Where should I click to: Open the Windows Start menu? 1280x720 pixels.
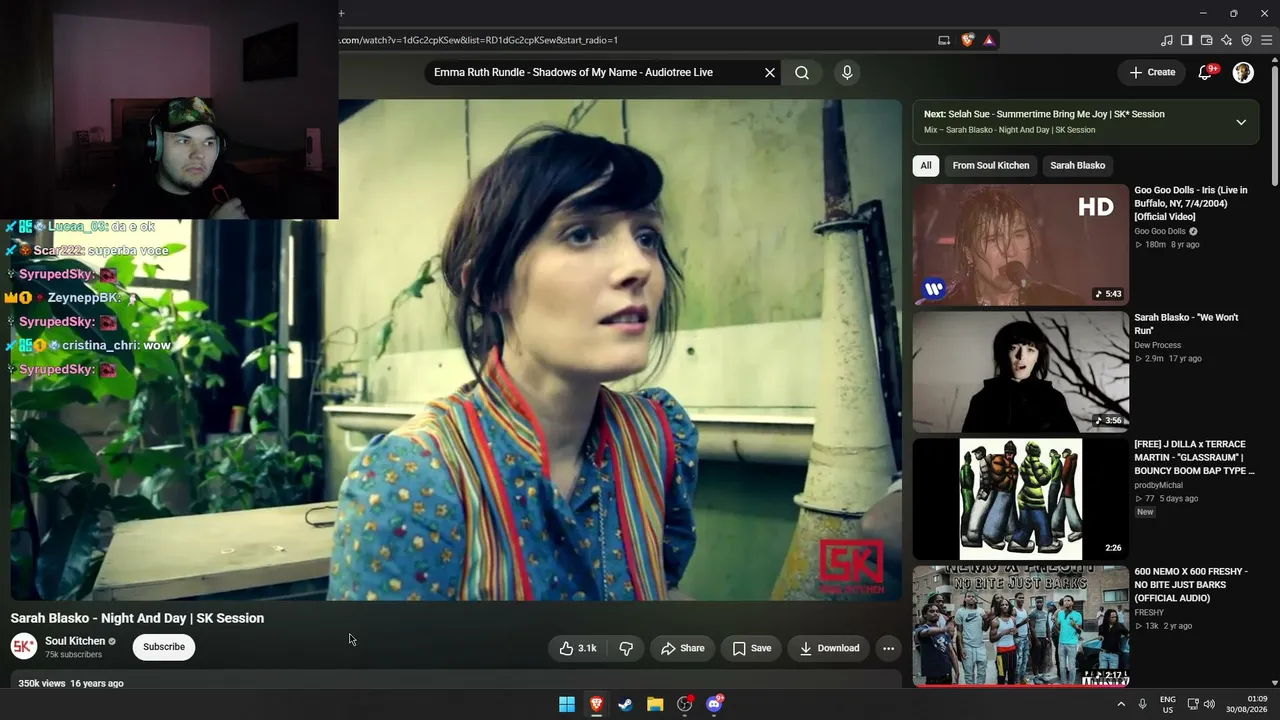coord(567,704)
